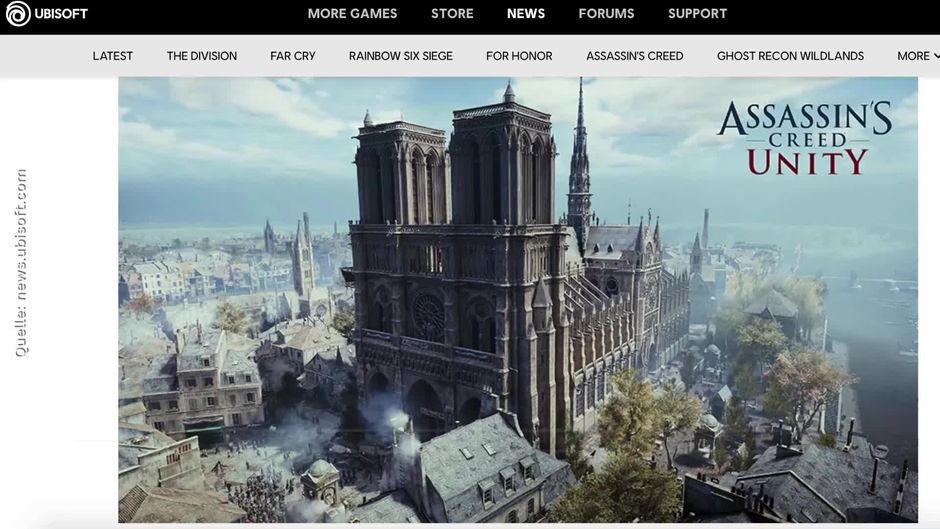Select the News section in top bar
Screen dimensions: 940x529
[x=526, y=14]
